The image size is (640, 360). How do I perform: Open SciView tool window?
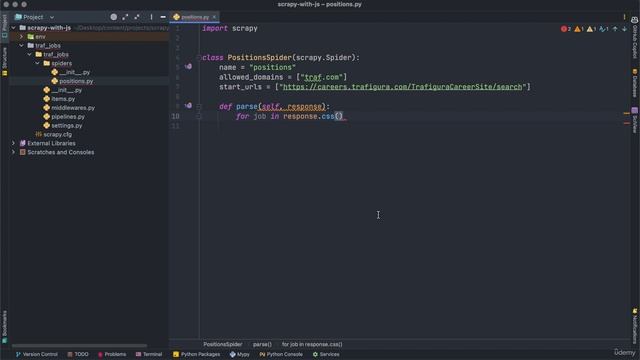click(635, 120)
